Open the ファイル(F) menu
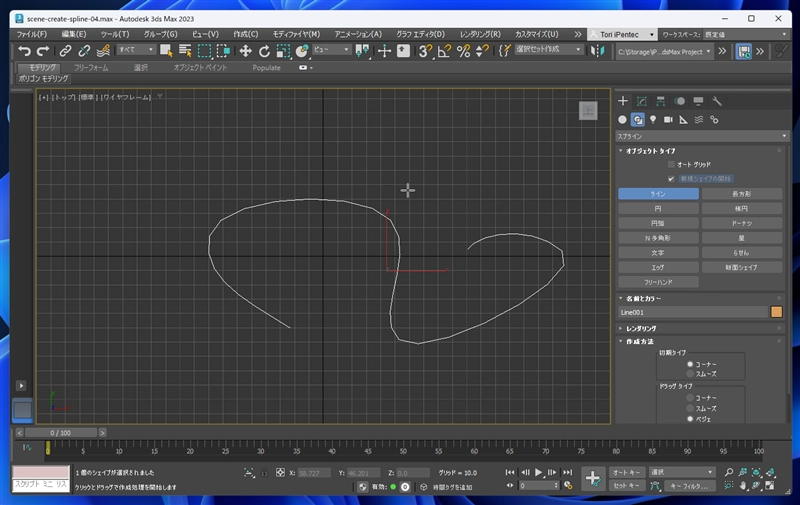 32,34
